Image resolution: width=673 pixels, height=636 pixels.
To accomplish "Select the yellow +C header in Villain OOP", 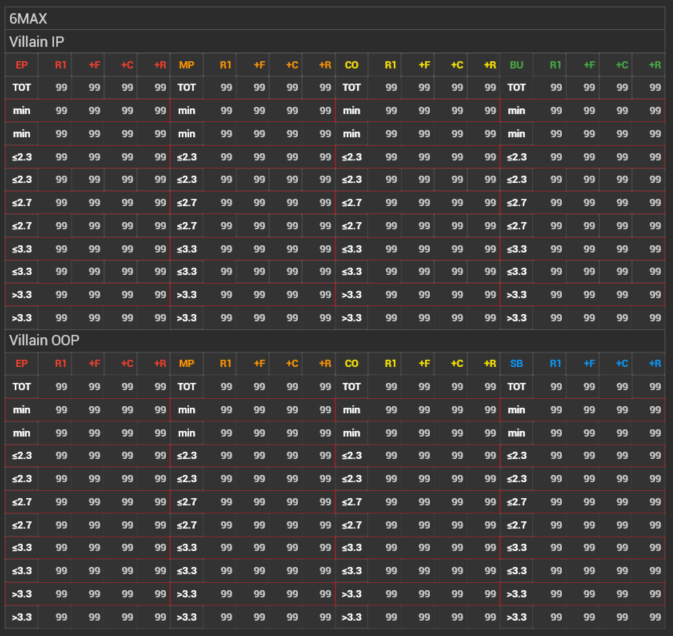I will [x=457, y=363].
